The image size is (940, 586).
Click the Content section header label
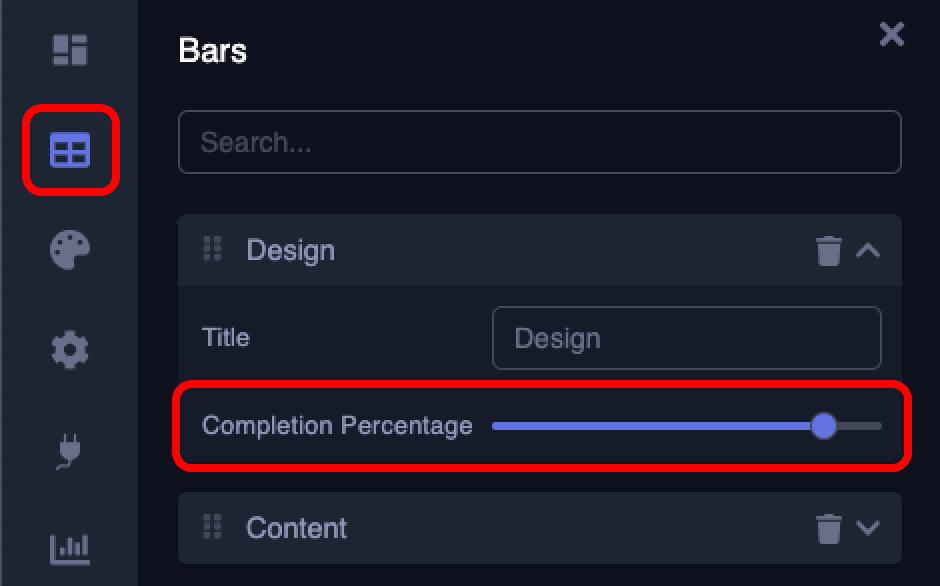coord(296,528)
